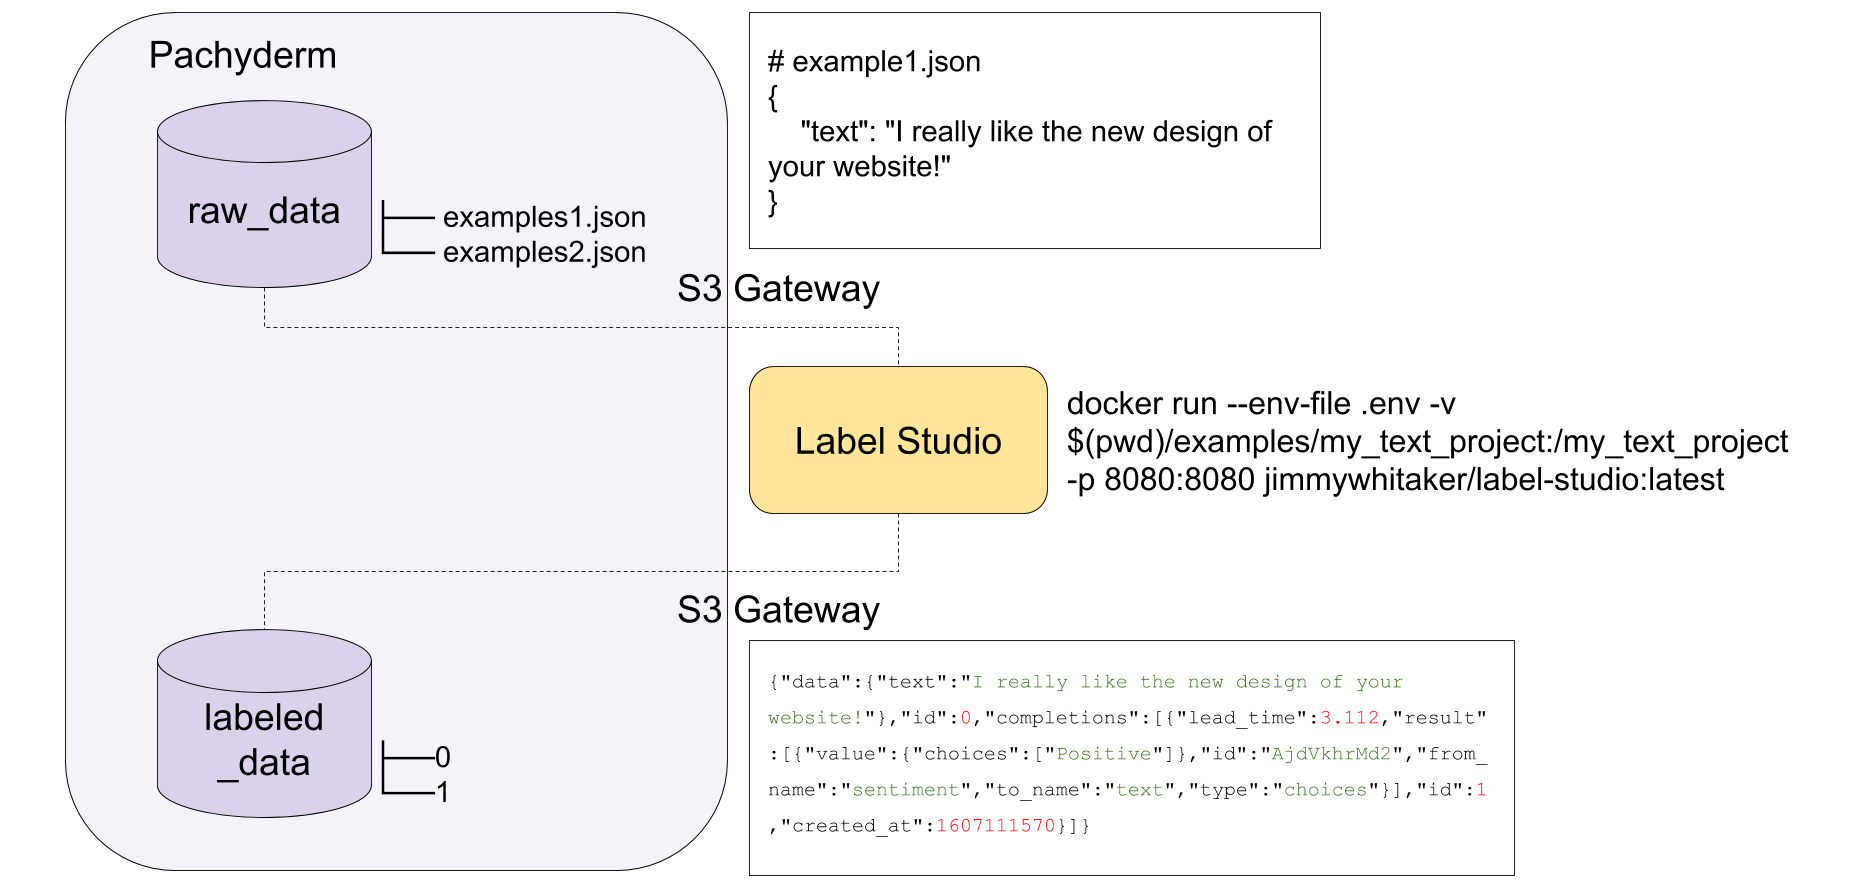
Task: Click the raw_data cylinder
Action: [x=264, y=194]
